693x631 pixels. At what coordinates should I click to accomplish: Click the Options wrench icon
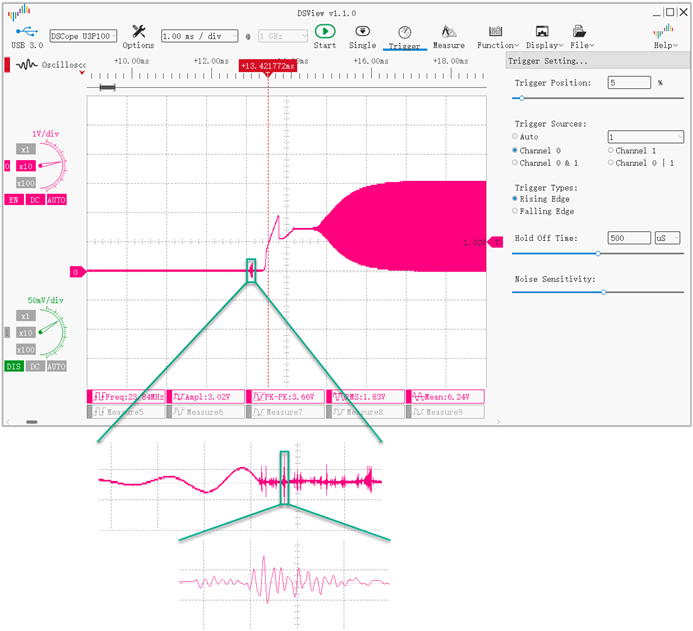click(x=138, y=32)
